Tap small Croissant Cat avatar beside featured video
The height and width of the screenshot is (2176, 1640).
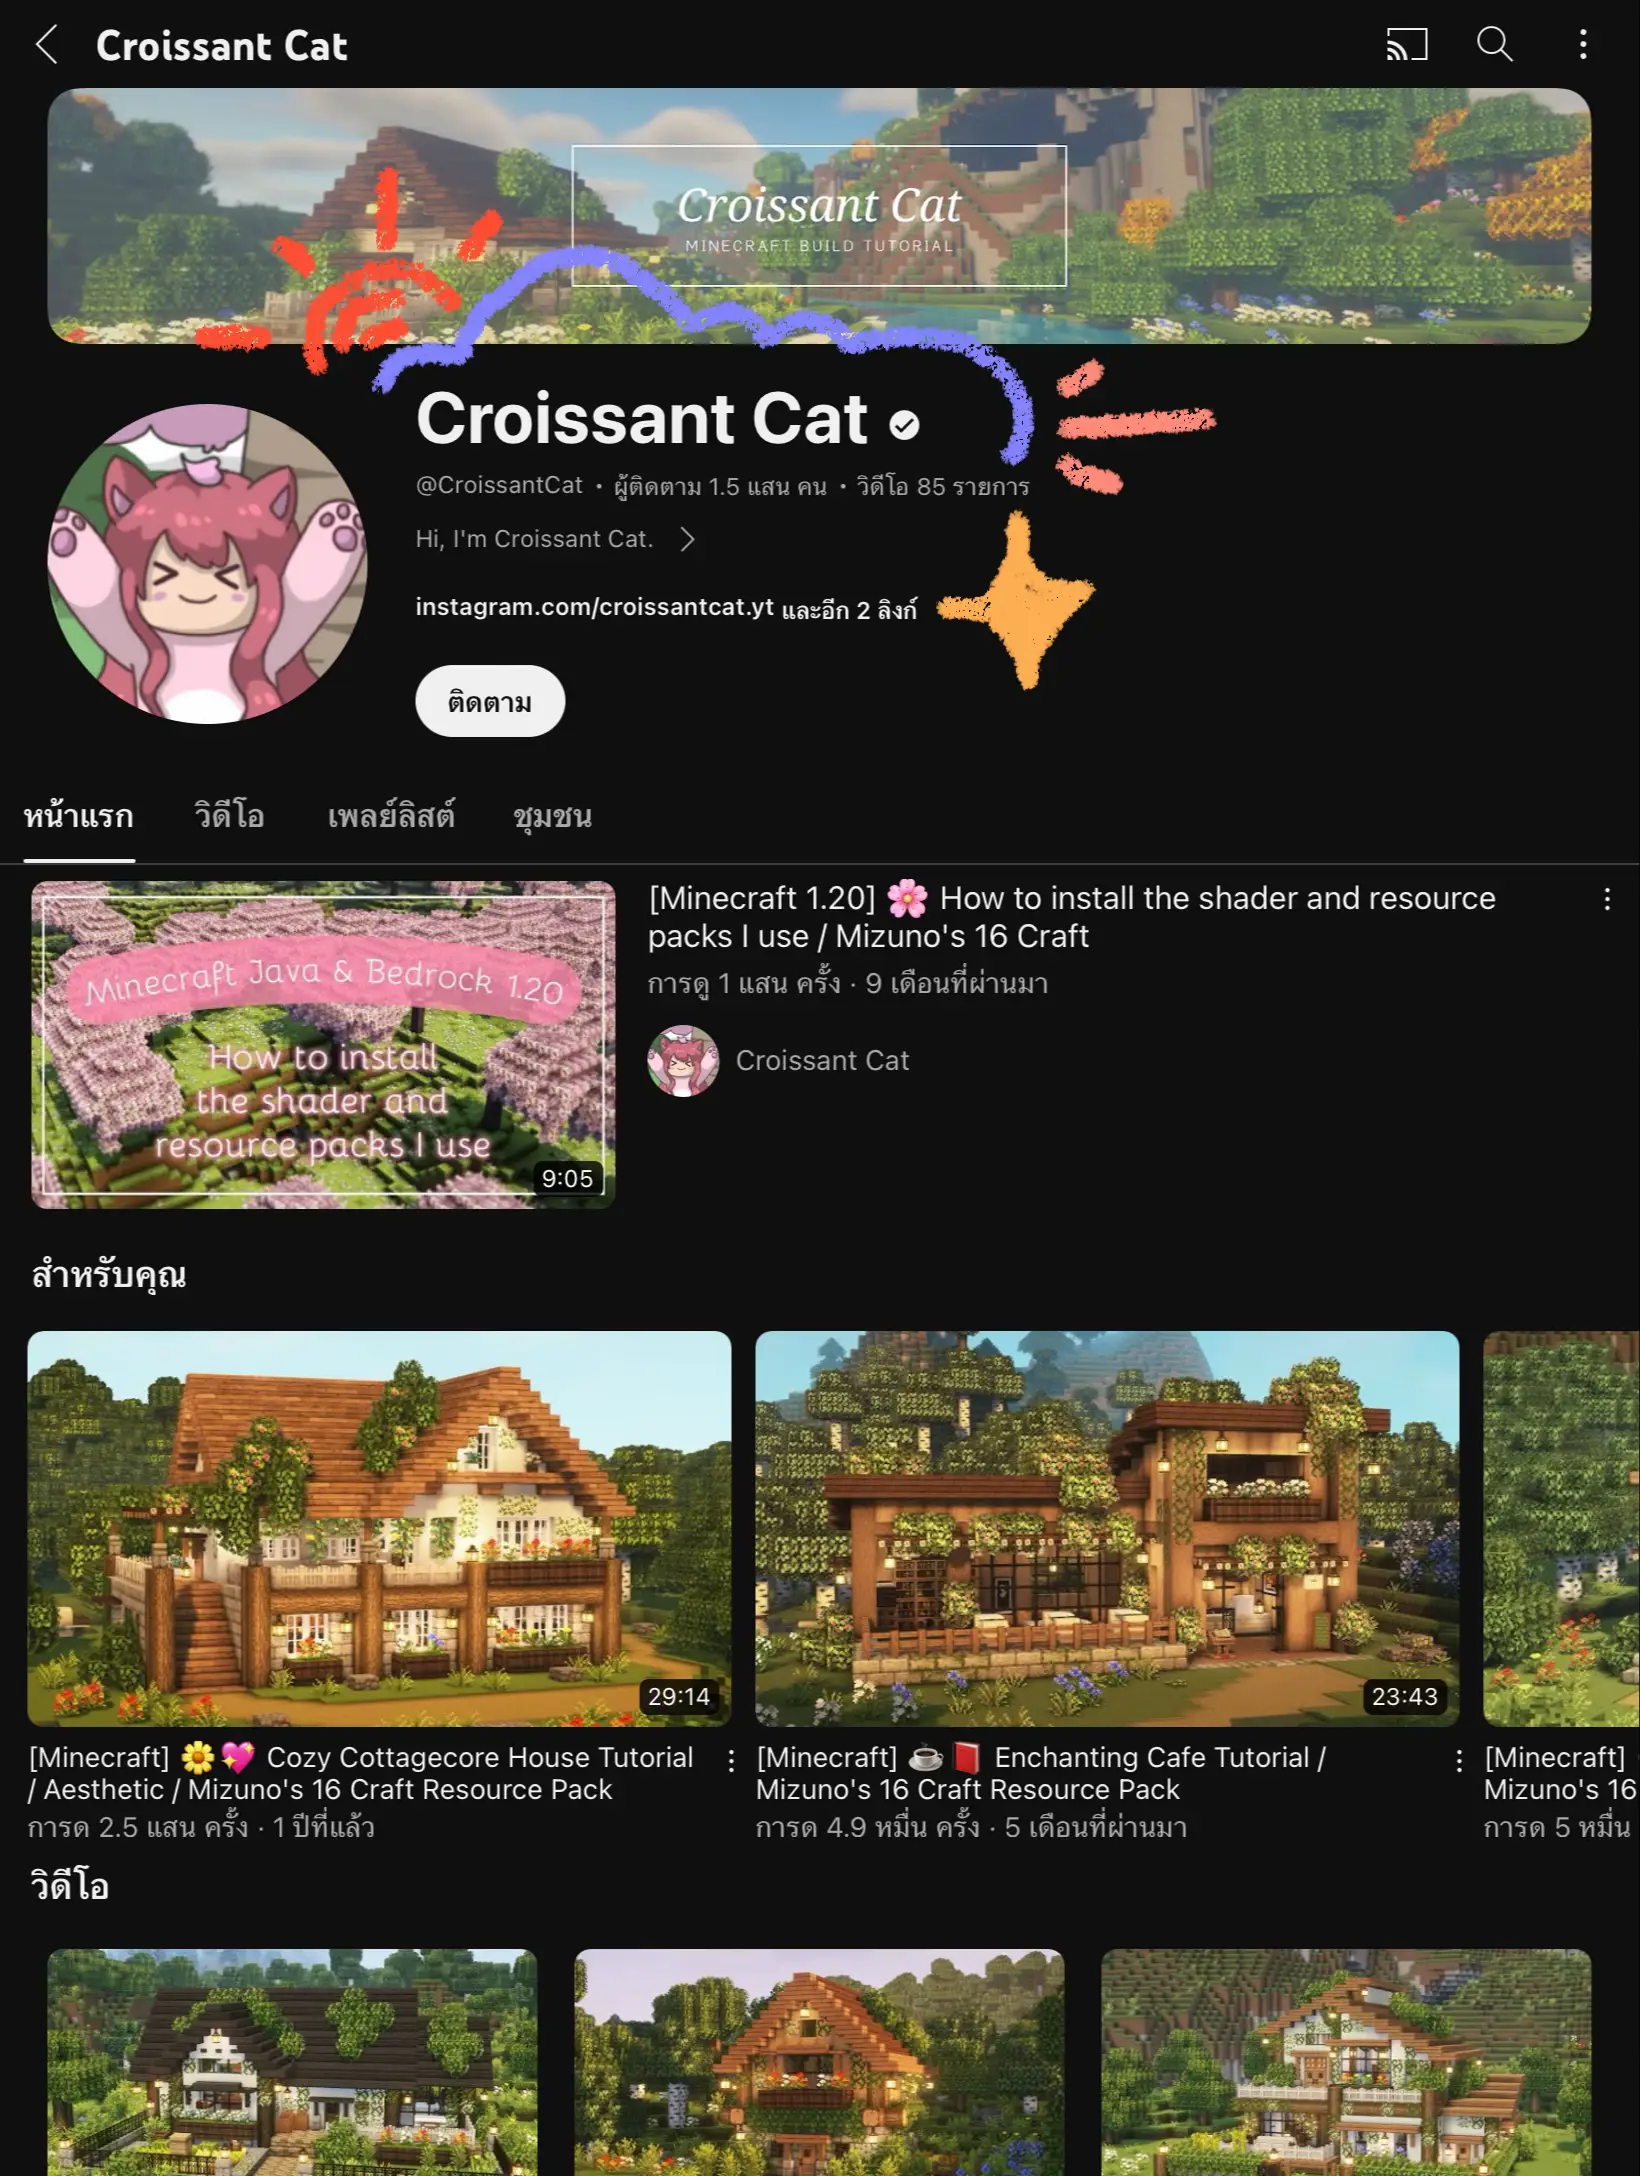(x=683, y=1061)
